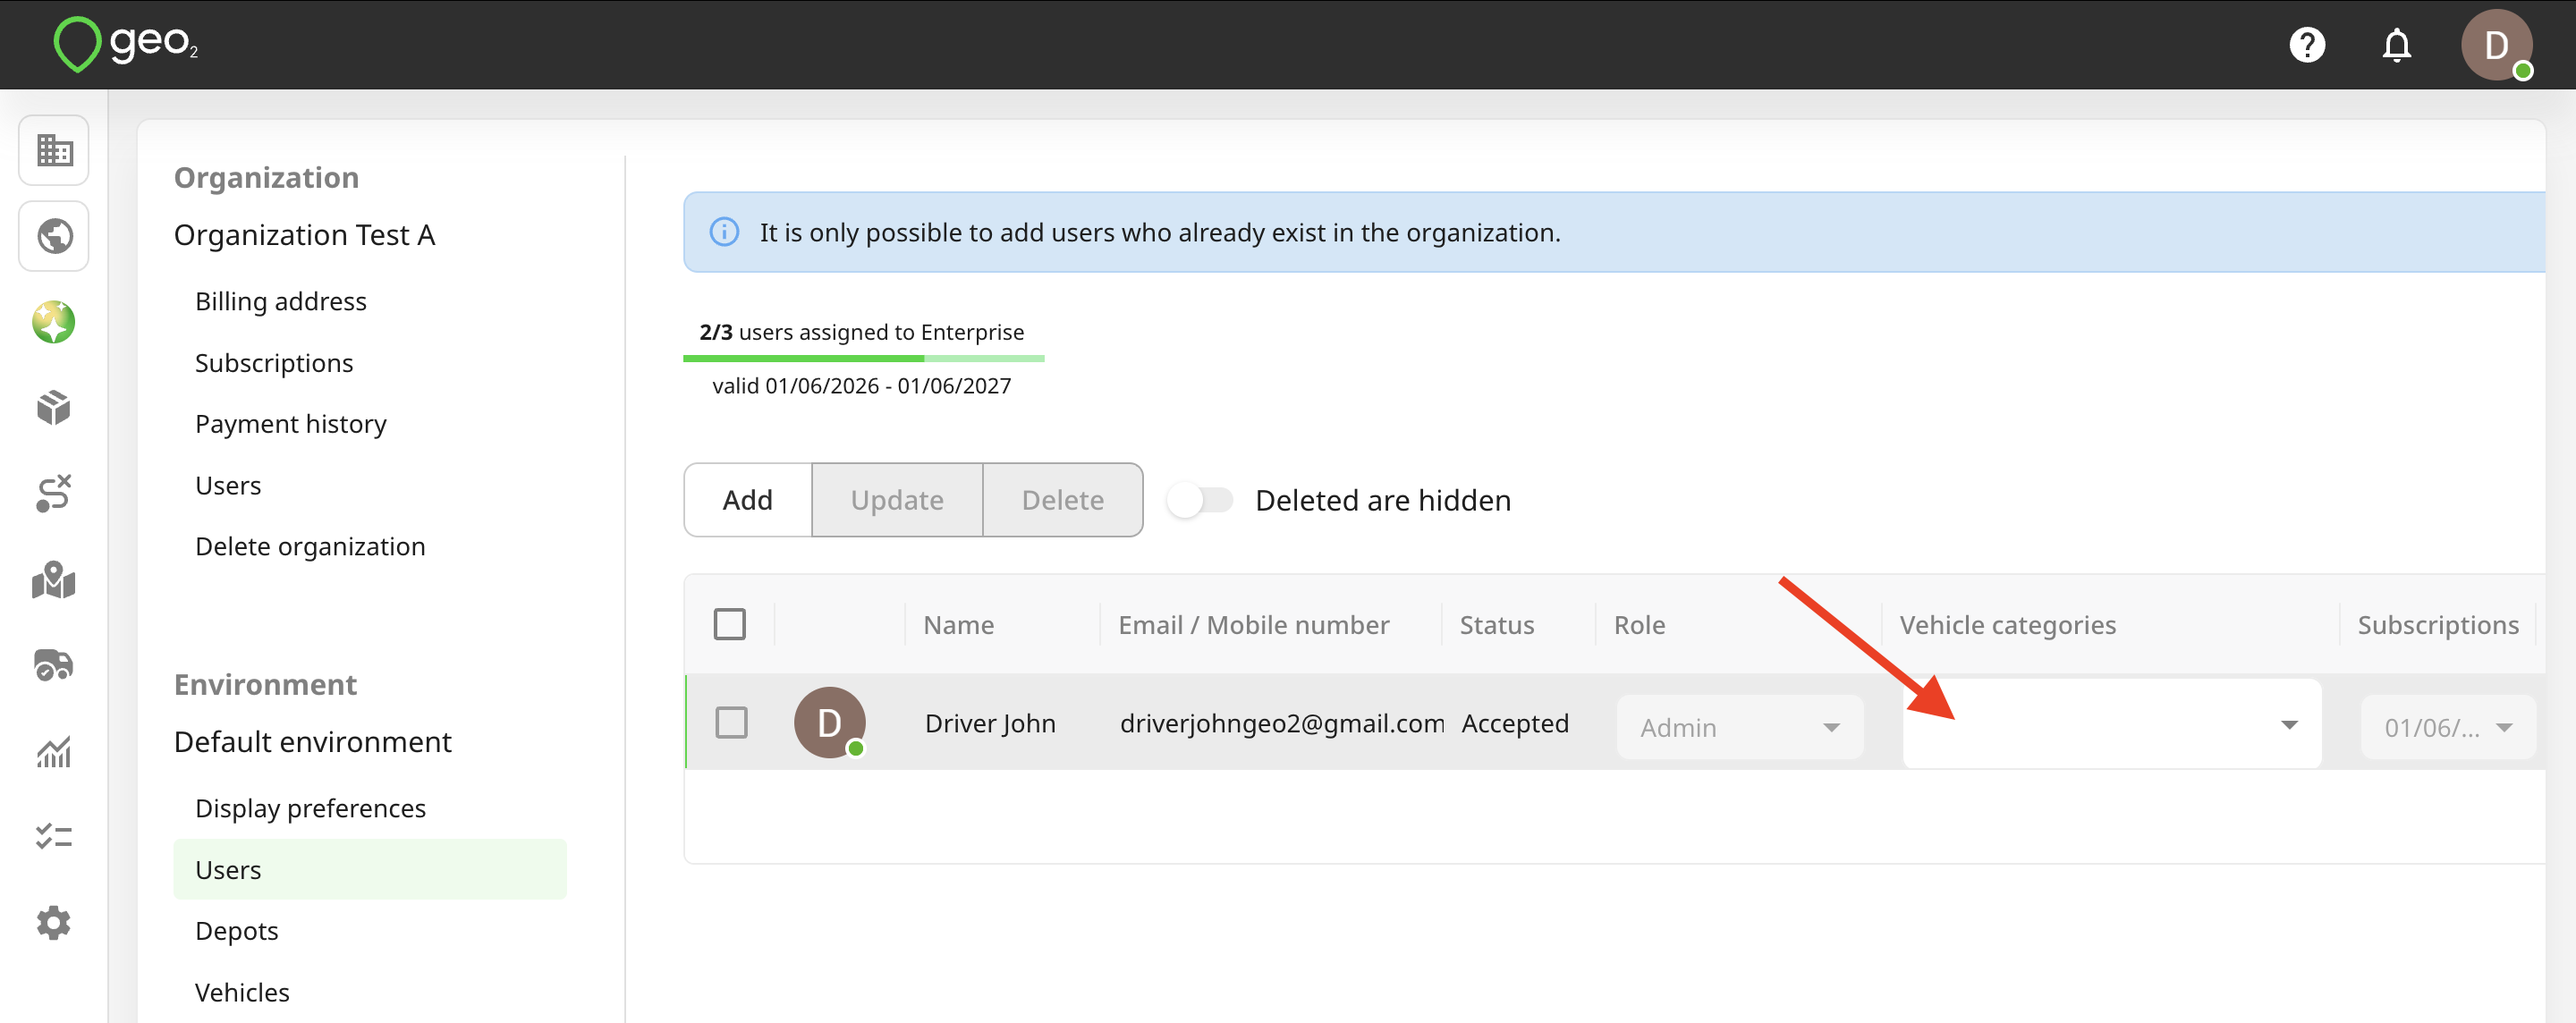The image size is (2576, 1023).
Task: Click the globe icon in sidebar
Action: point(54,236)
